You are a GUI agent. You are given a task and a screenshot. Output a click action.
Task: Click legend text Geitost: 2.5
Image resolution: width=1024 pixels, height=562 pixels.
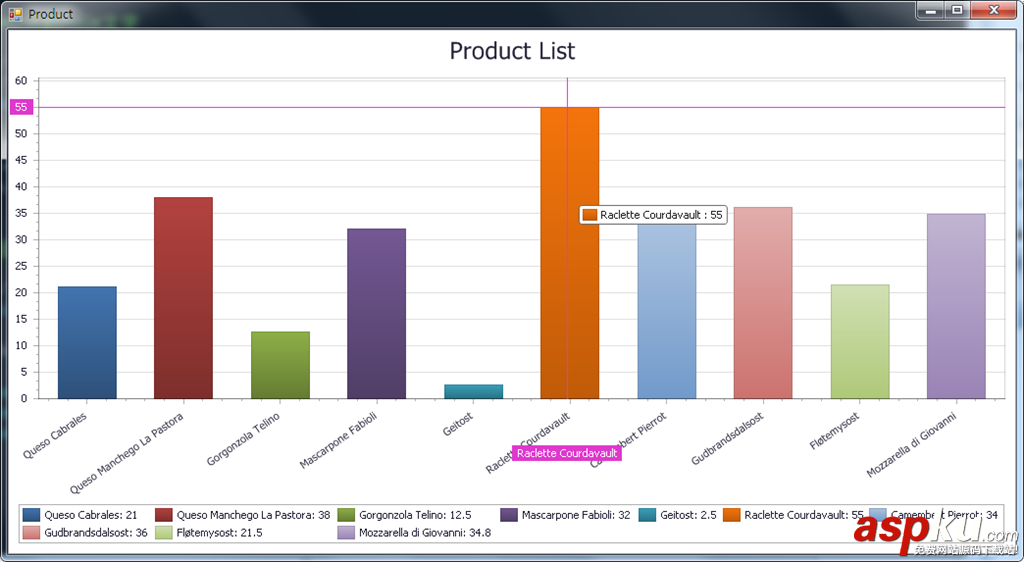pos(688,515)
